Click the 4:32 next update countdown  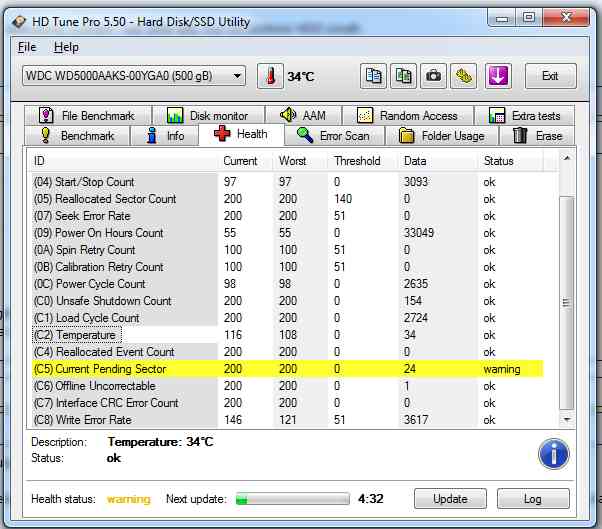coord(371,499)
